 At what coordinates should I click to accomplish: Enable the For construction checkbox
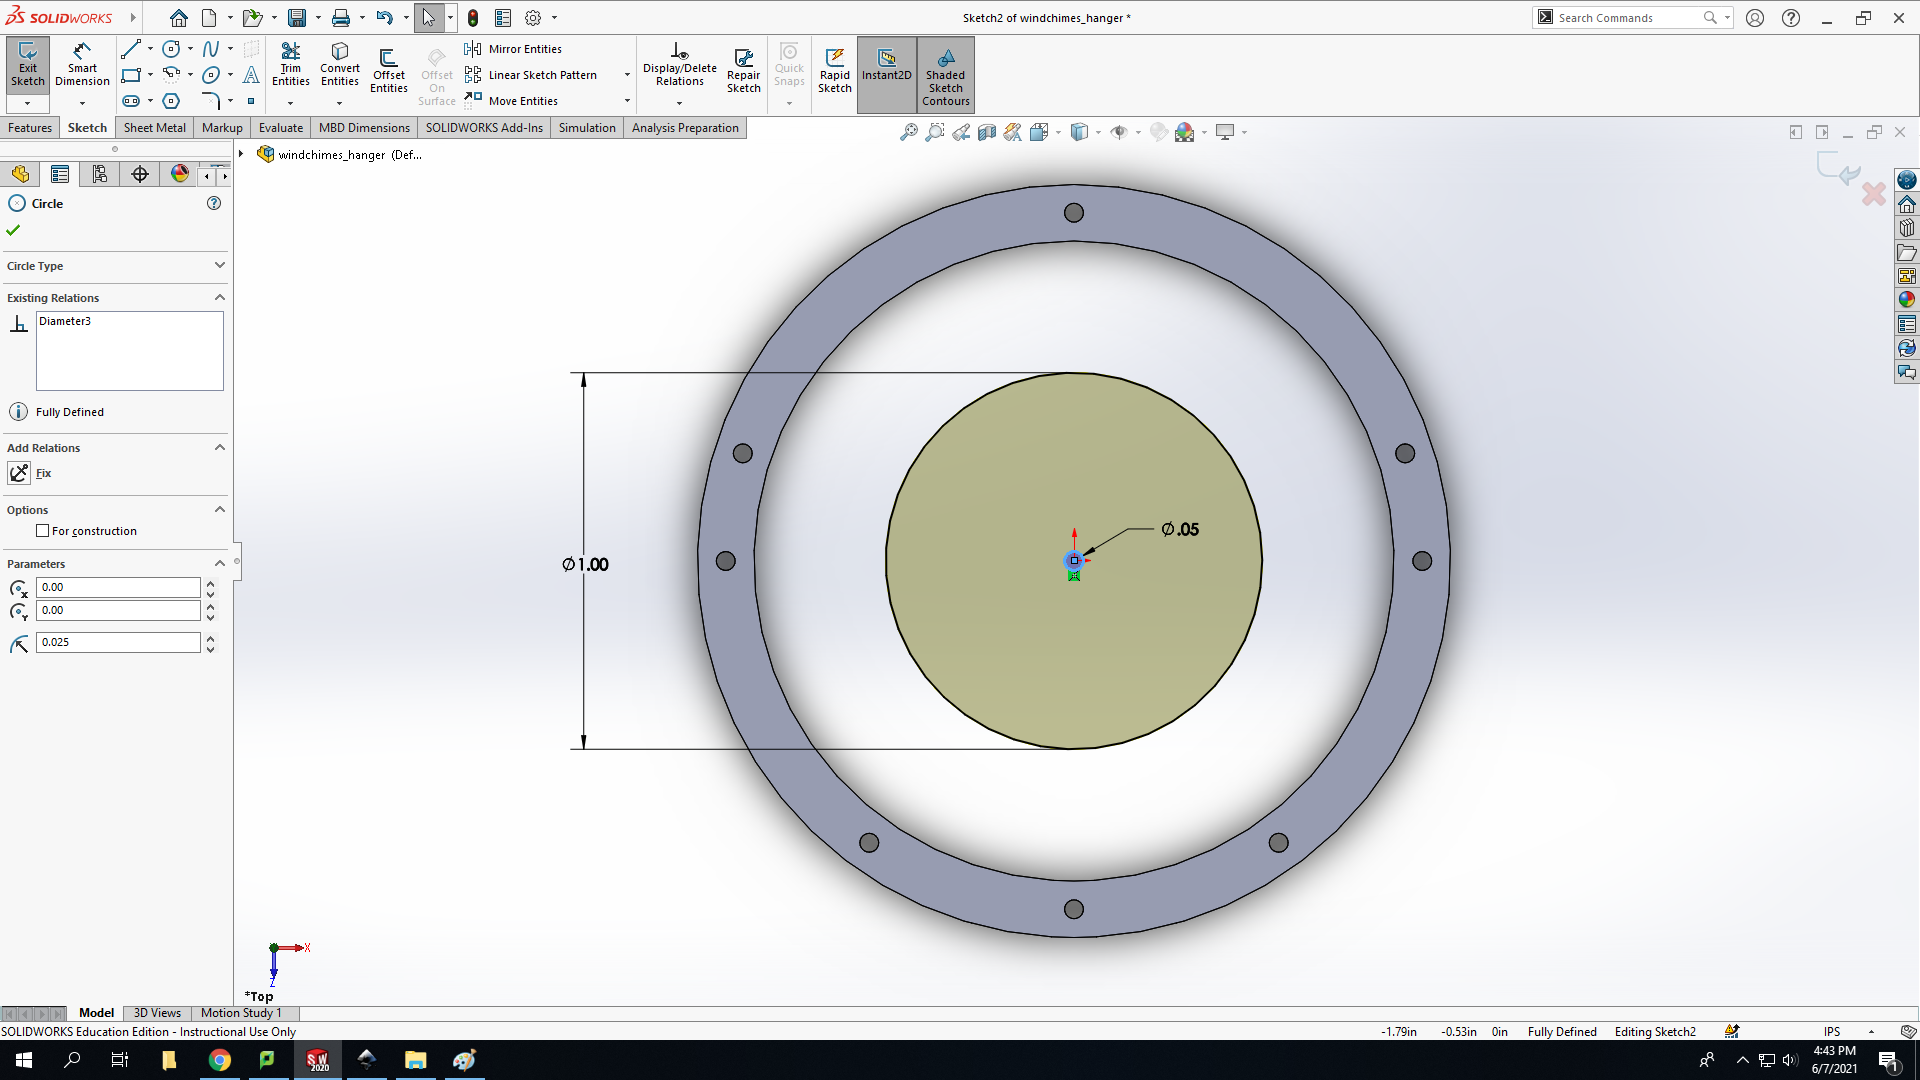point(42,531)
